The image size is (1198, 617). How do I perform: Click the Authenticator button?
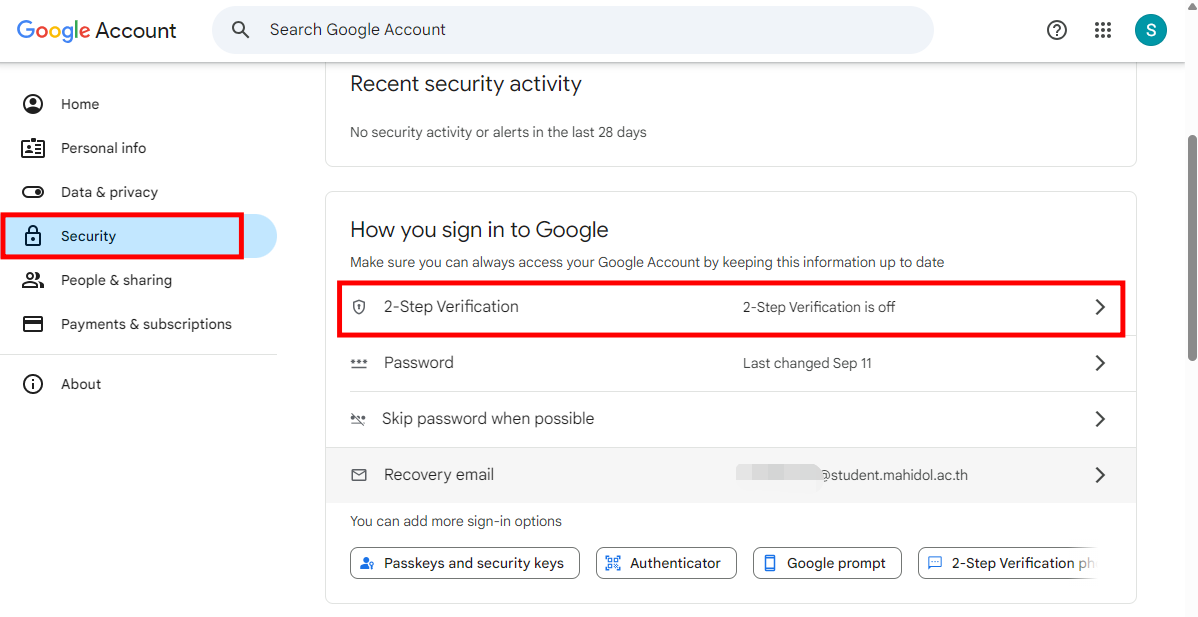(x=666, y=563)
